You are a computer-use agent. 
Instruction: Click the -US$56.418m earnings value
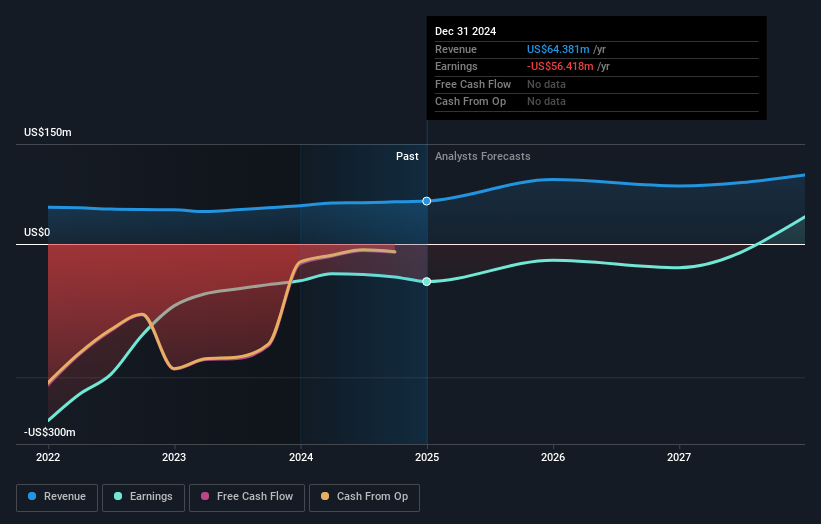pyautogui.click(x=560, y=66)
